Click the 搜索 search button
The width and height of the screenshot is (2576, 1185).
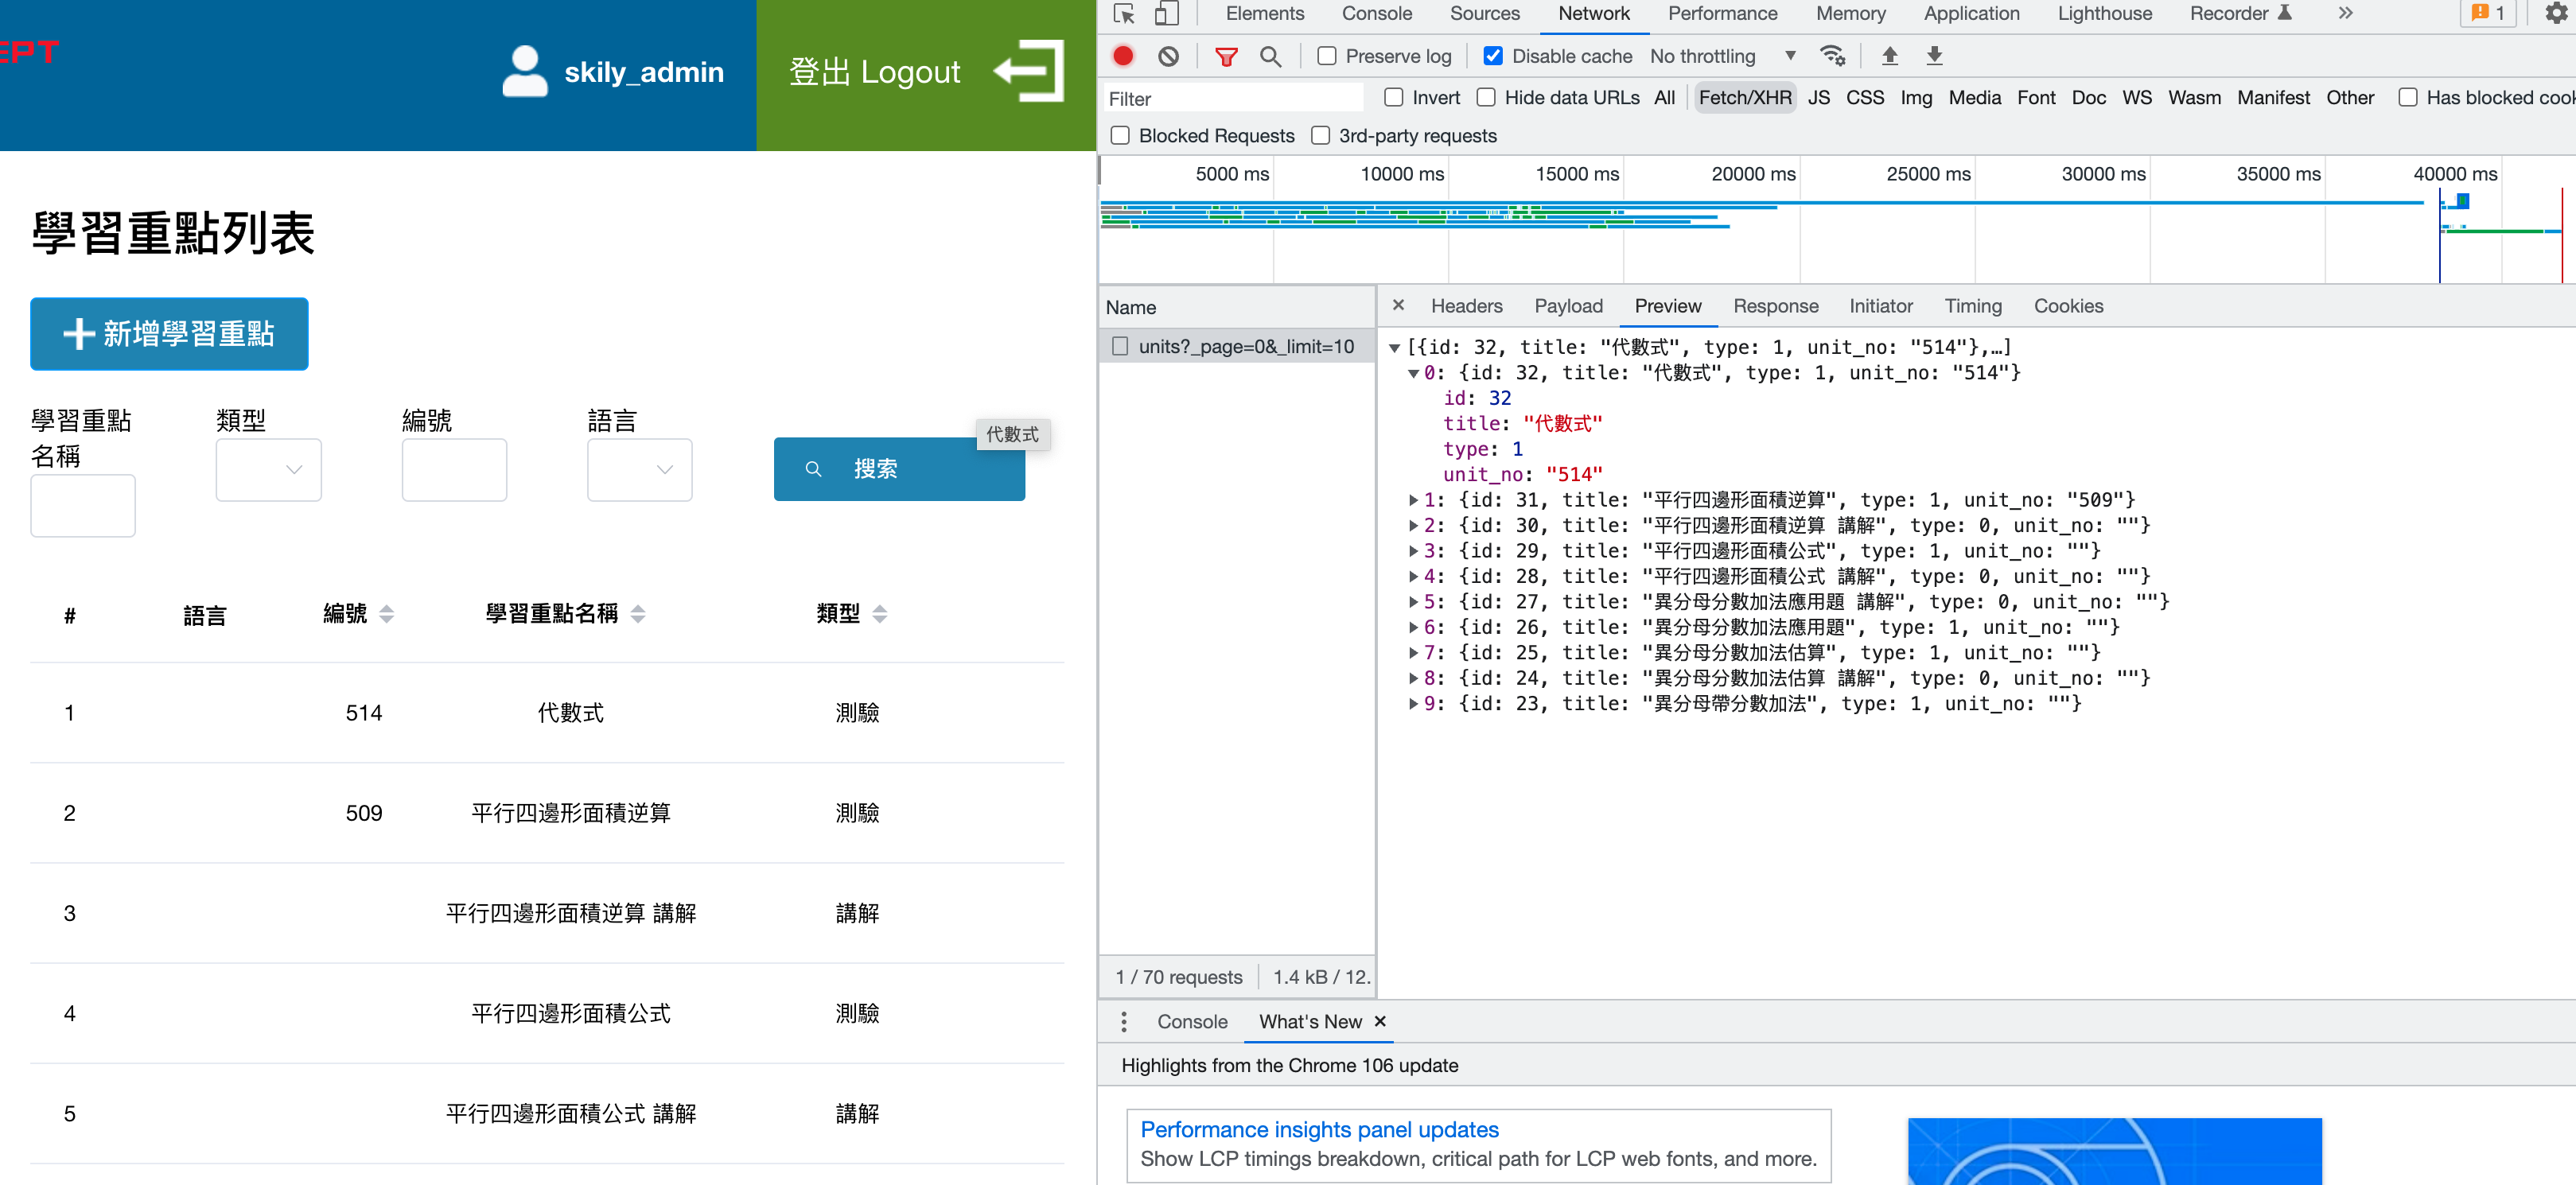click(x=899, y=469)
